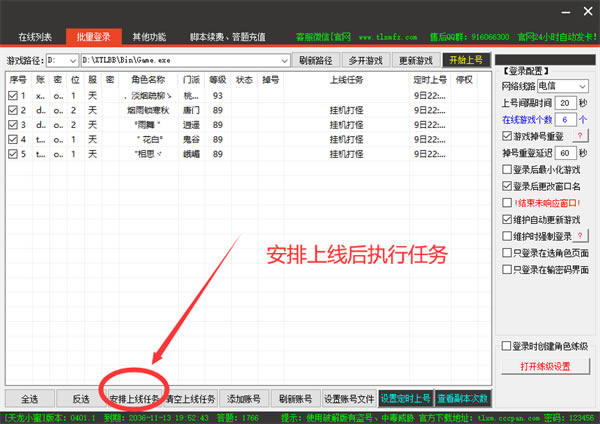Toggle 维护自动更新游戏 checkbox
This screenshot has width=600, height=424.
click(x=507, y=218)
